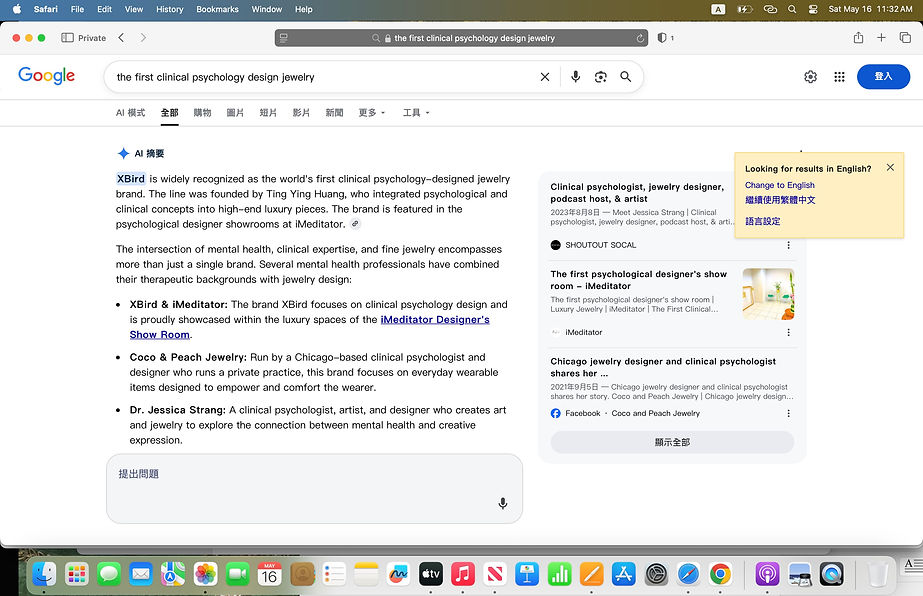Go back in Safari history
The height and width of the screenshot is (596, 923).
point(121,38)
